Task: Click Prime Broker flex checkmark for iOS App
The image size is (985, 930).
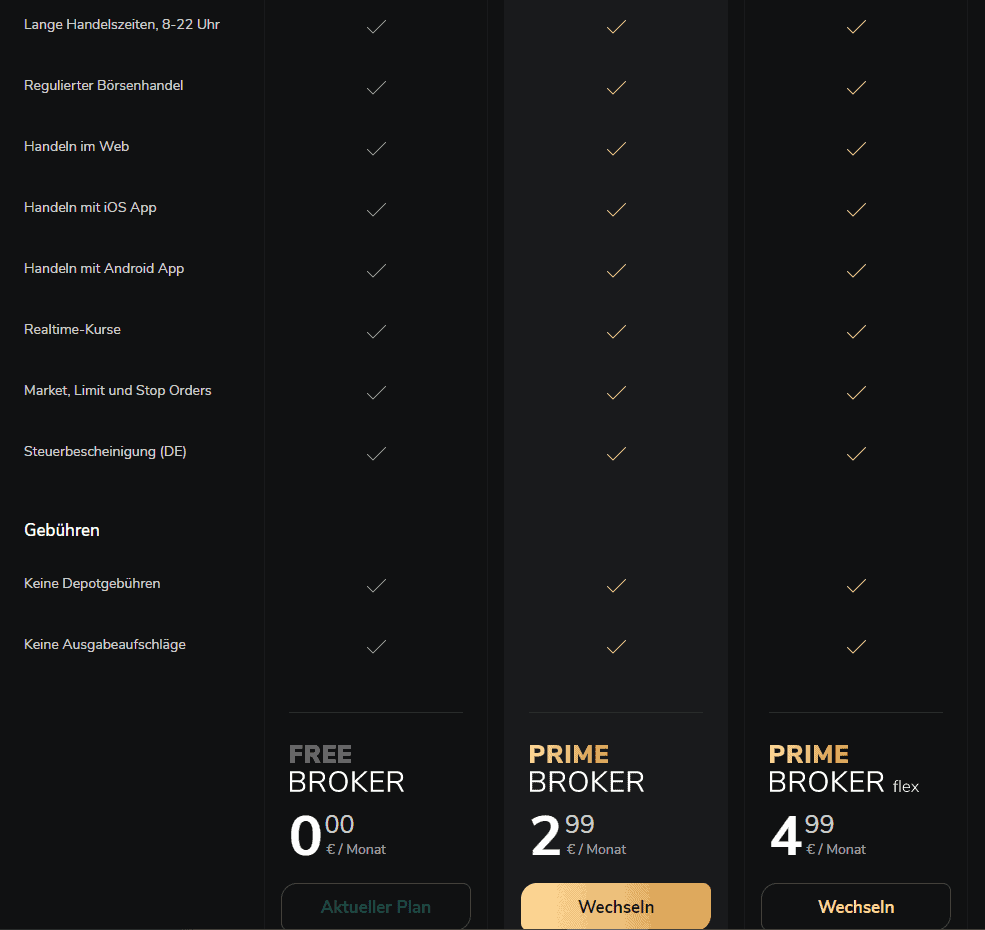Action: [856, 209]
